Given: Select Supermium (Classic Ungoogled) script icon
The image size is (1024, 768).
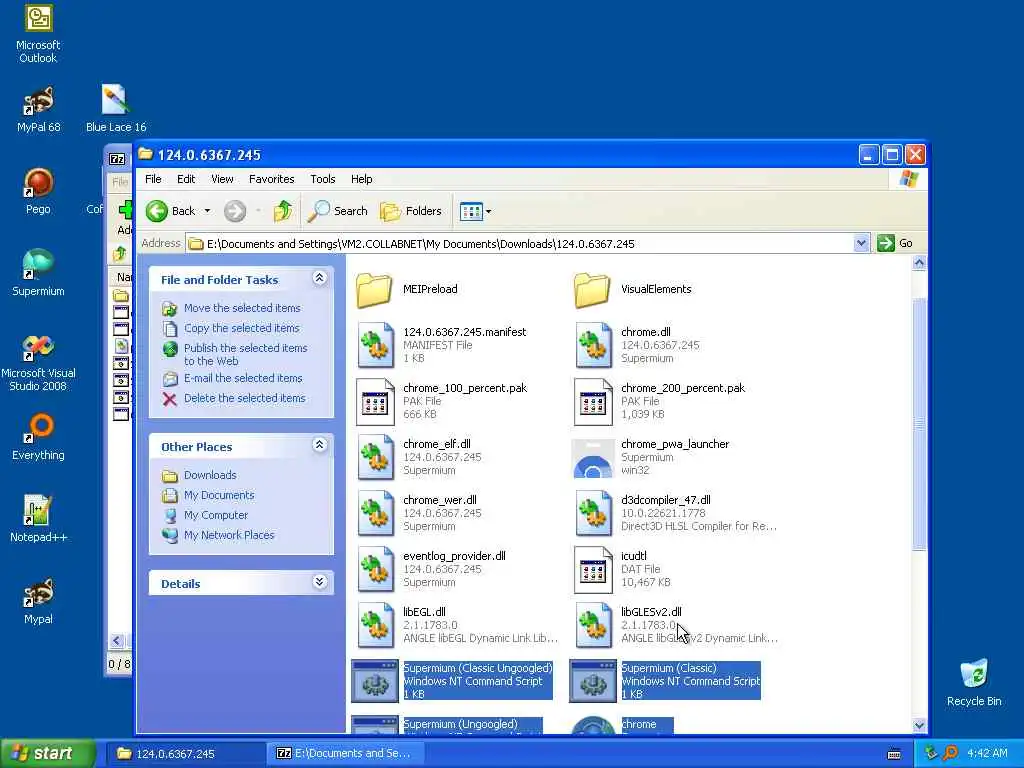Looking at the screenshot, I should [x=375, y=681].
